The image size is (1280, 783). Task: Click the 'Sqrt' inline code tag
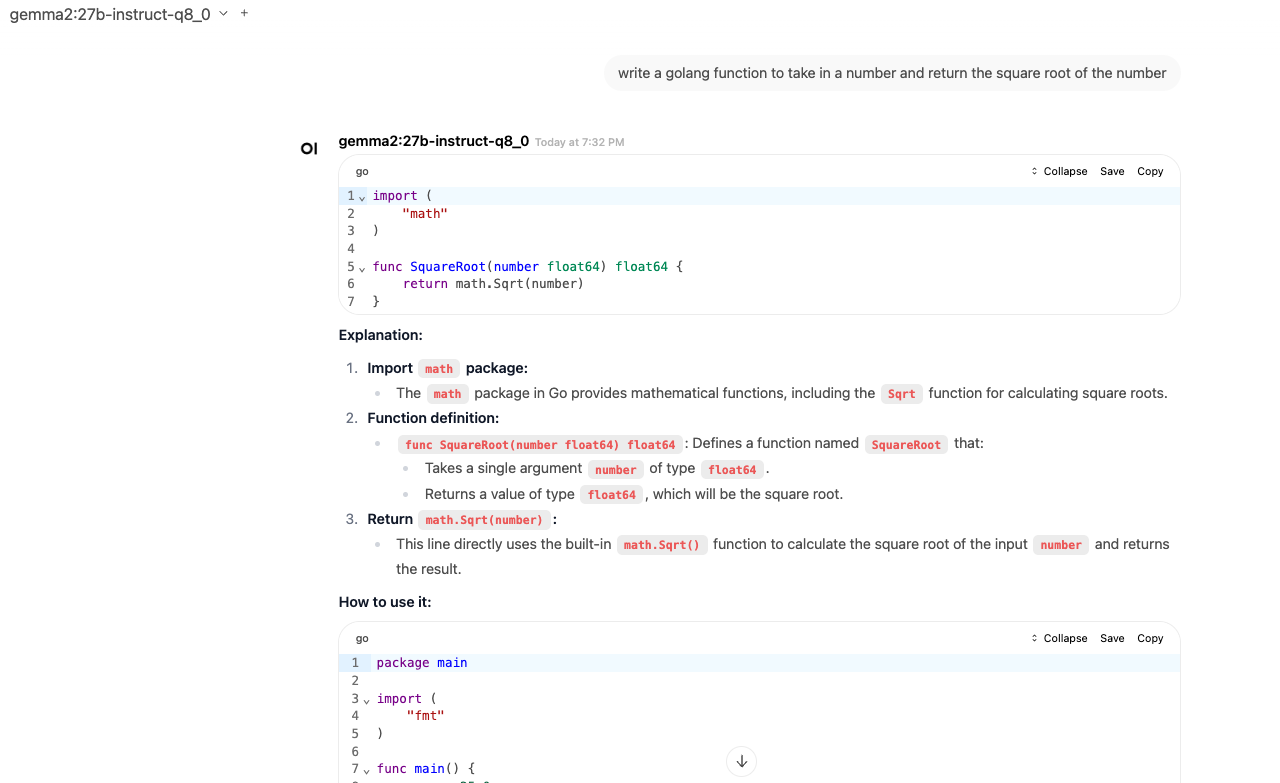(901, 393)
